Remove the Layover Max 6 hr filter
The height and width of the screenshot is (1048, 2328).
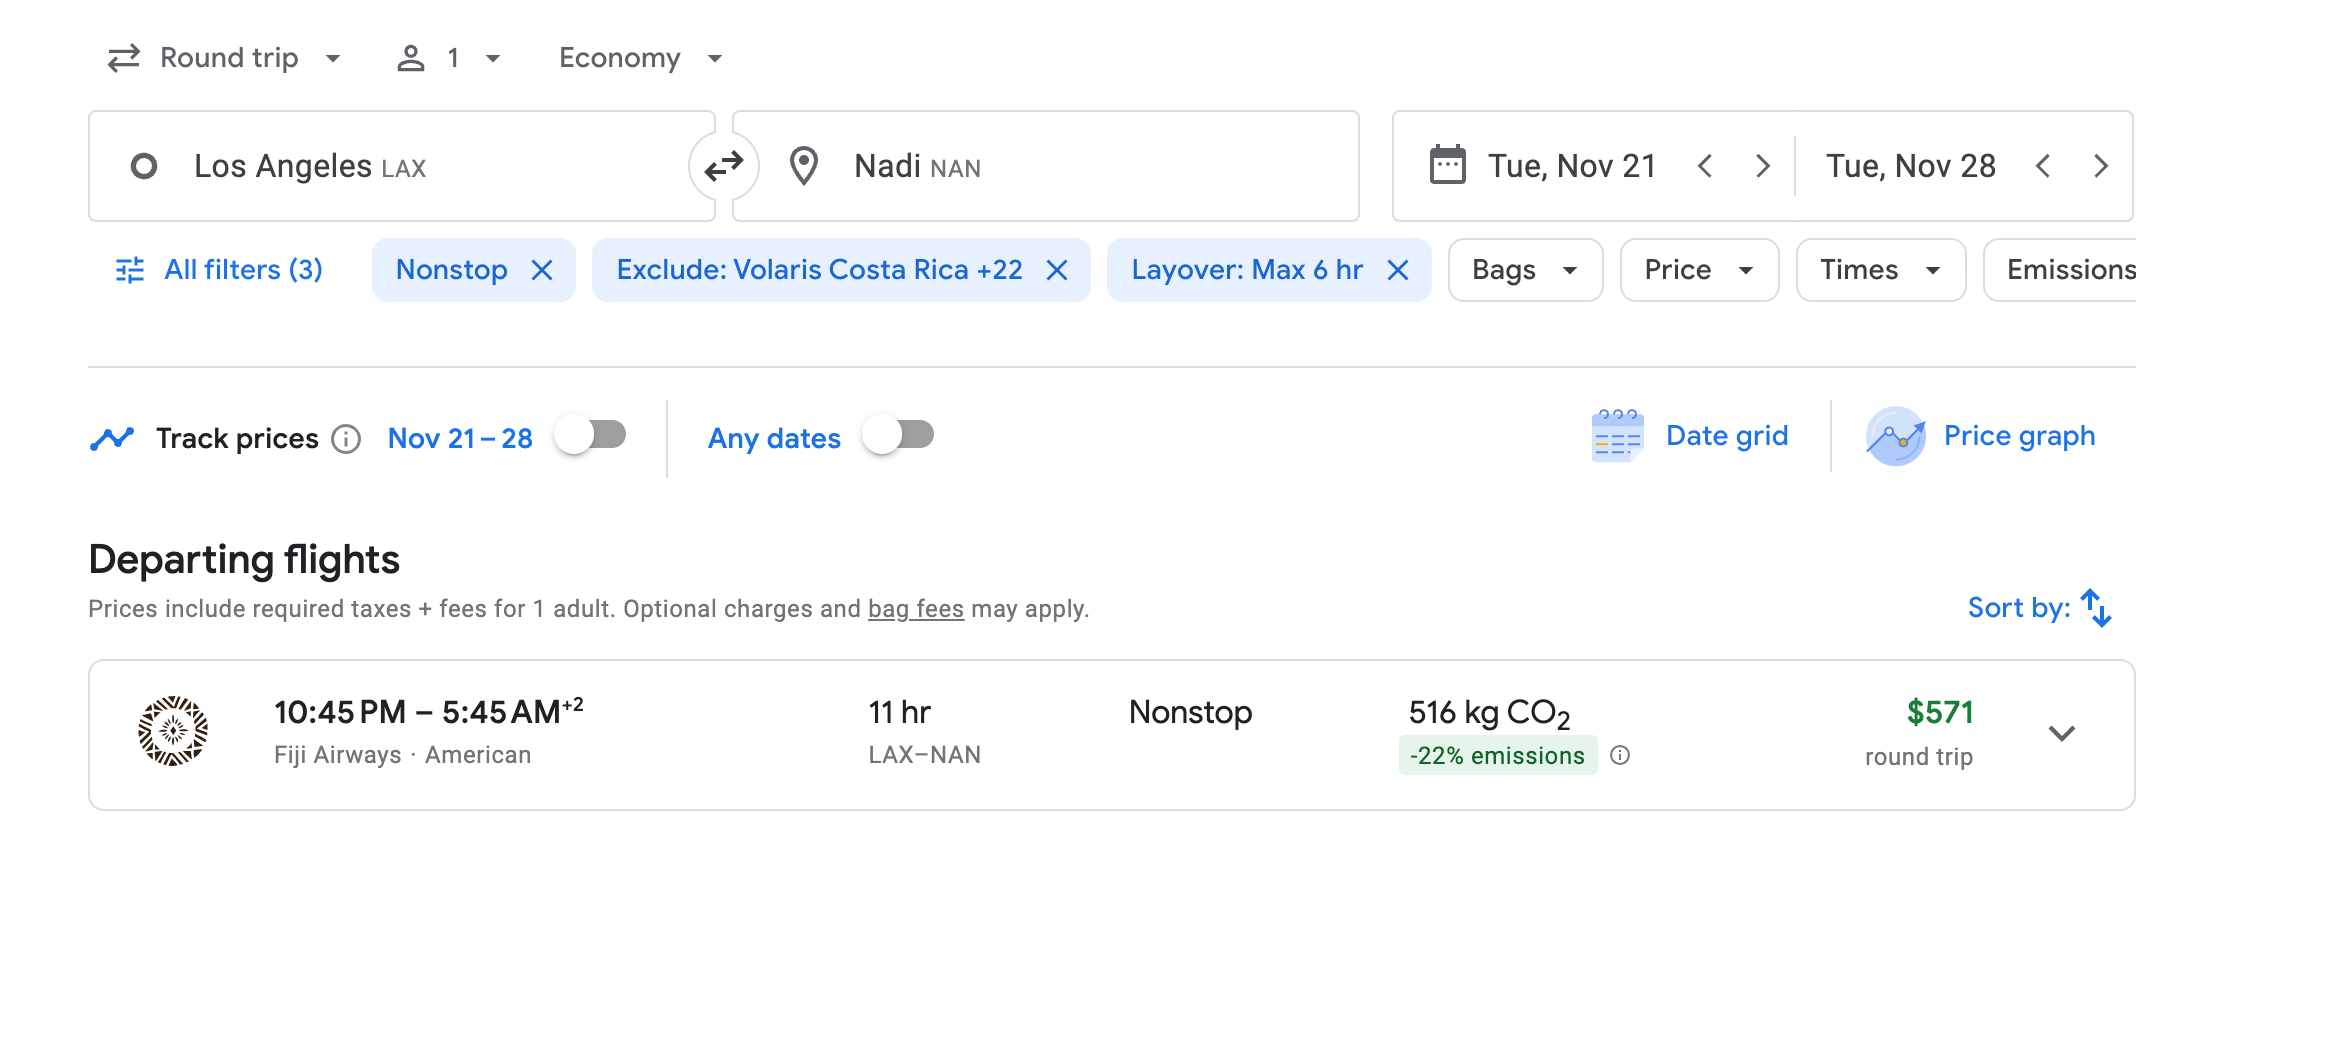pos(1398,270)
